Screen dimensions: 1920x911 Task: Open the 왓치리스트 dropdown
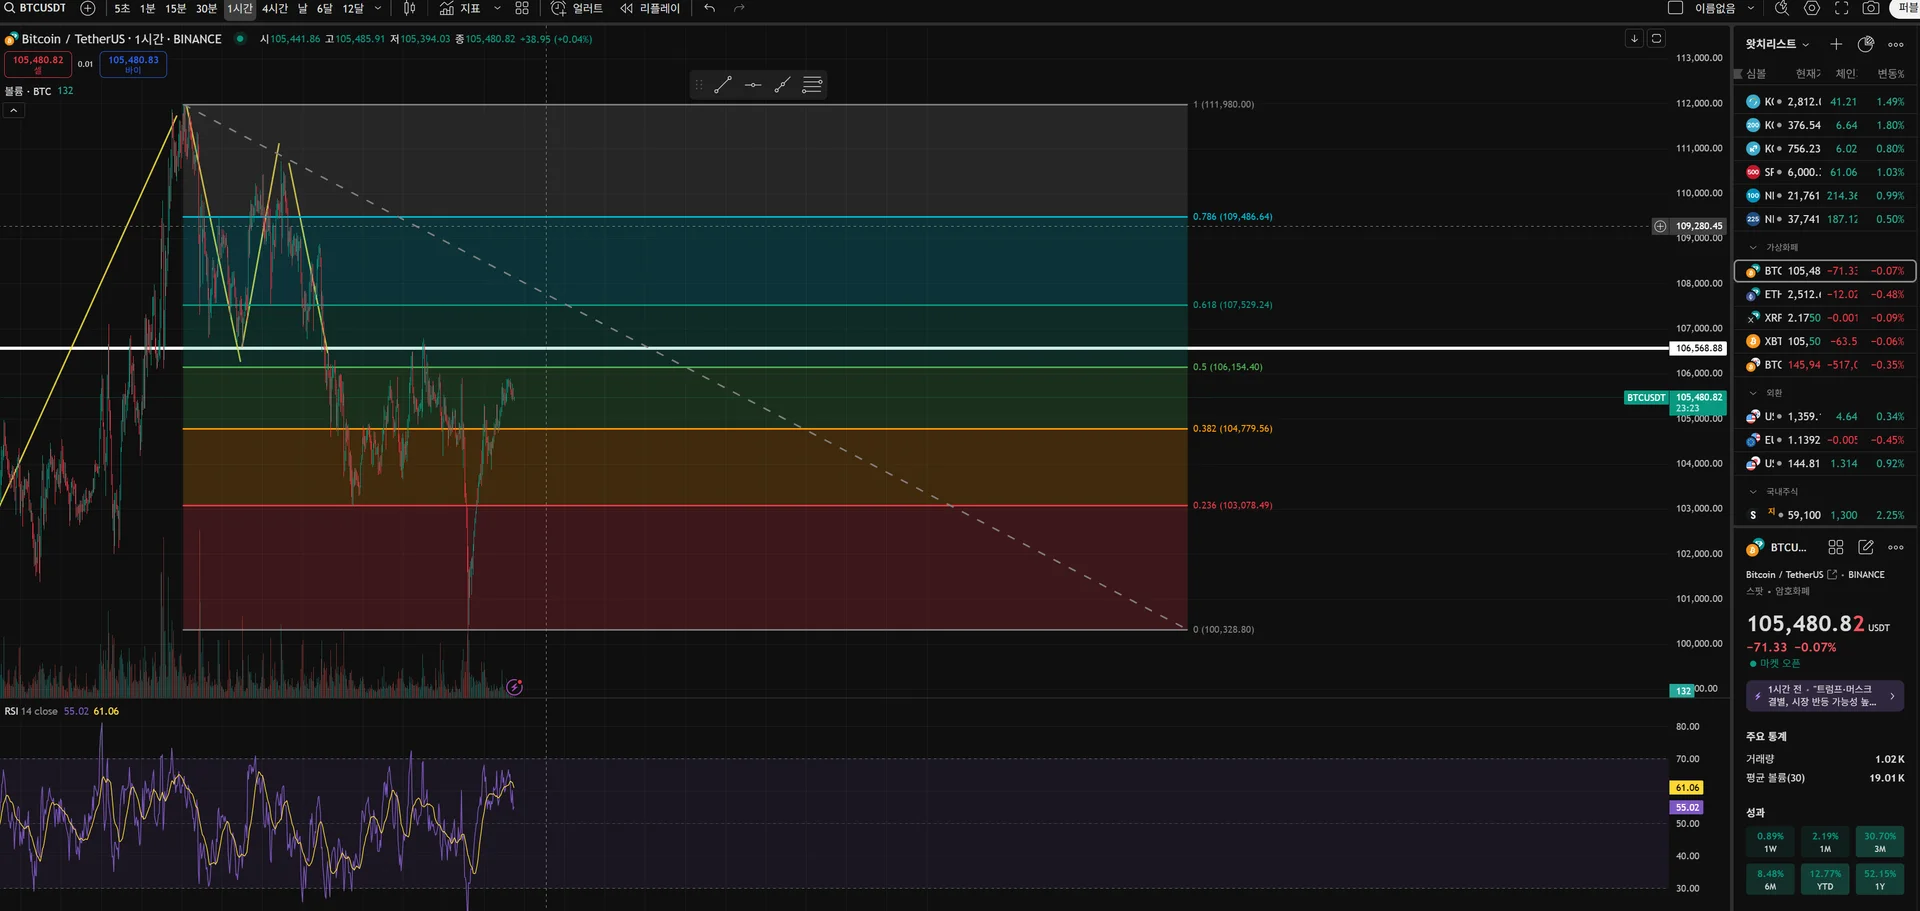tap(1777, 44)
